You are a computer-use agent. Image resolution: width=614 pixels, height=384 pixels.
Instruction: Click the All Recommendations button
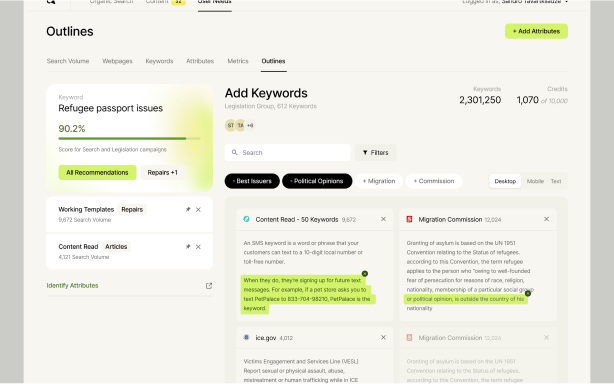coord(97,173)
